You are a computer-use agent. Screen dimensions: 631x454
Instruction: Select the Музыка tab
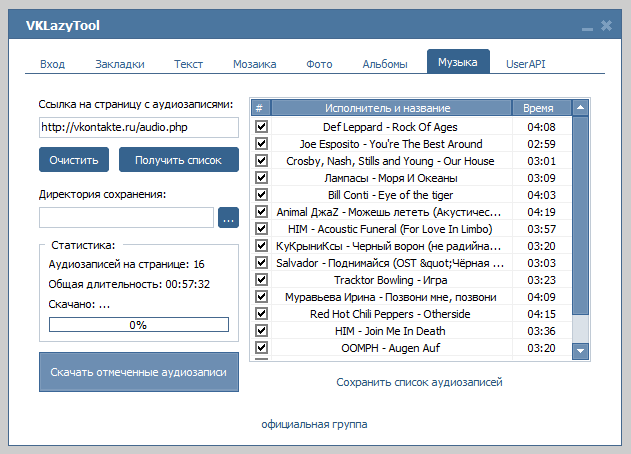pos(458,62)
